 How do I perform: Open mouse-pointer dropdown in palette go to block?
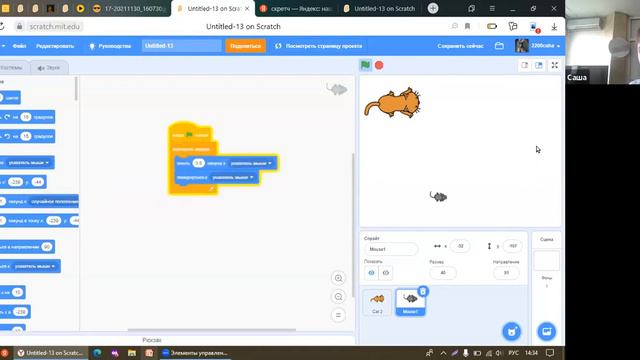(28, 163)
